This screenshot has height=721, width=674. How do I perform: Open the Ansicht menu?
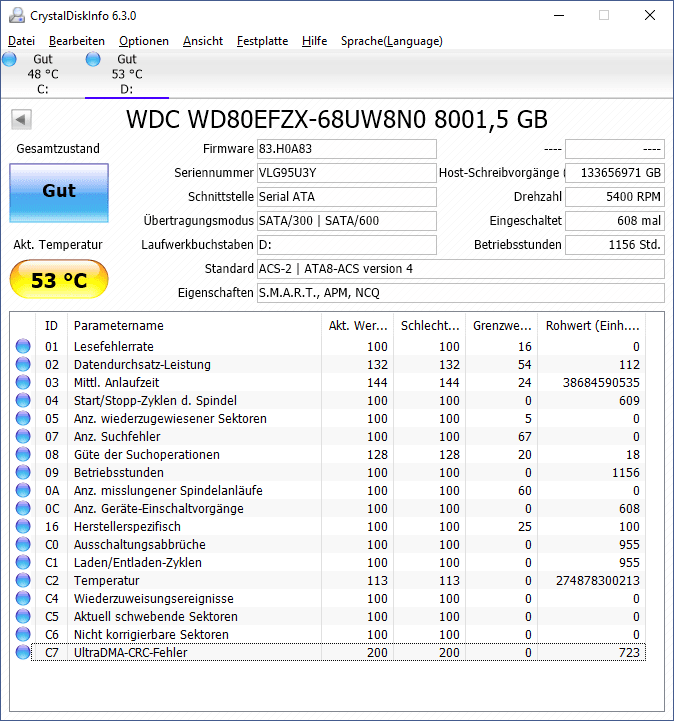pyautogui.click(x=203, y=41)
